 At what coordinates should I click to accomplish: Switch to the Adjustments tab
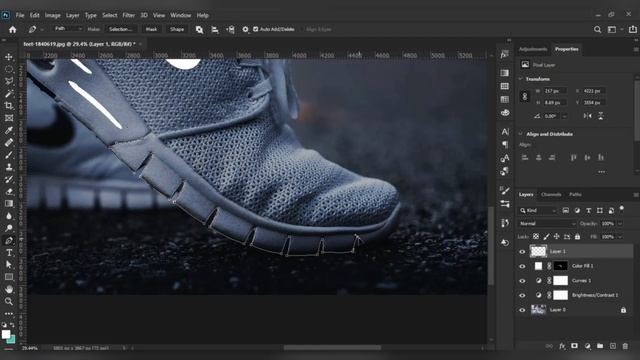[x=533, y=49]
